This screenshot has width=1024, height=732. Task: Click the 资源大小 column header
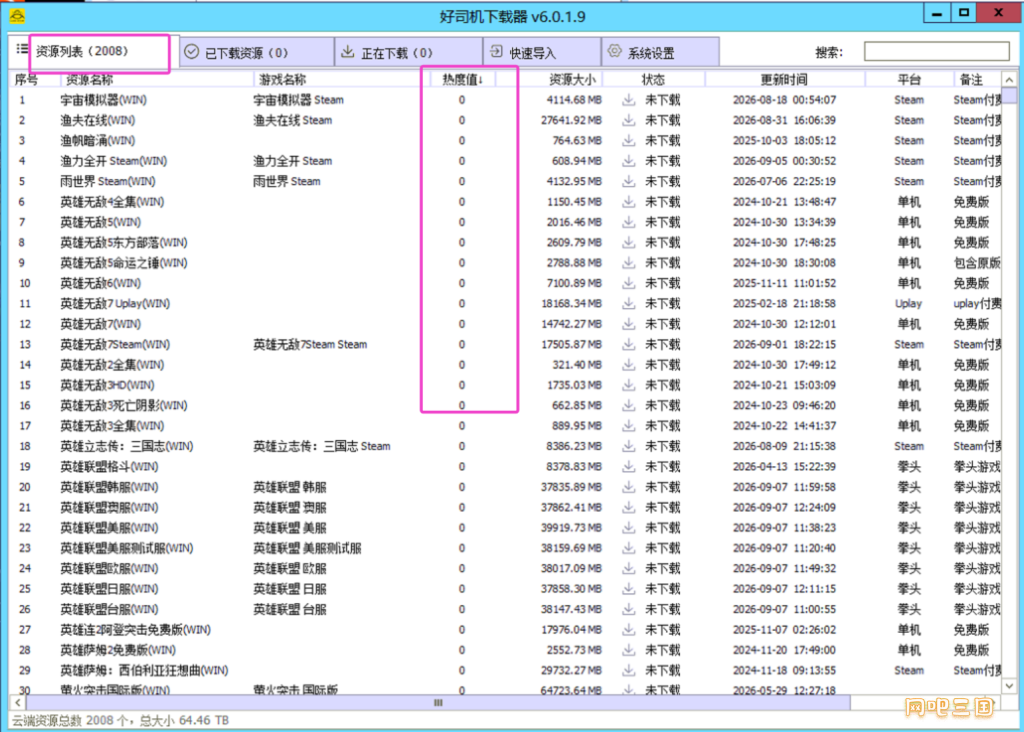click(572, 80)
